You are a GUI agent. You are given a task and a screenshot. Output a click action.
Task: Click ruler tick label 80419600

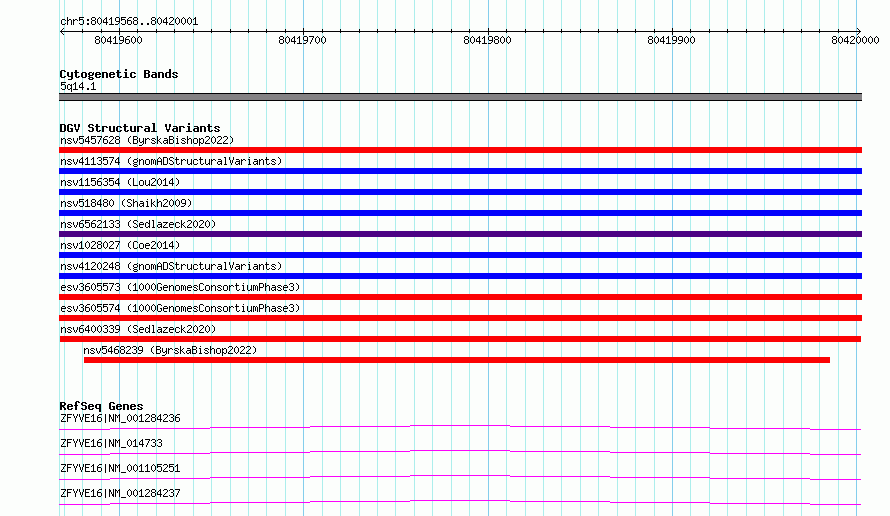pos(118,40)
